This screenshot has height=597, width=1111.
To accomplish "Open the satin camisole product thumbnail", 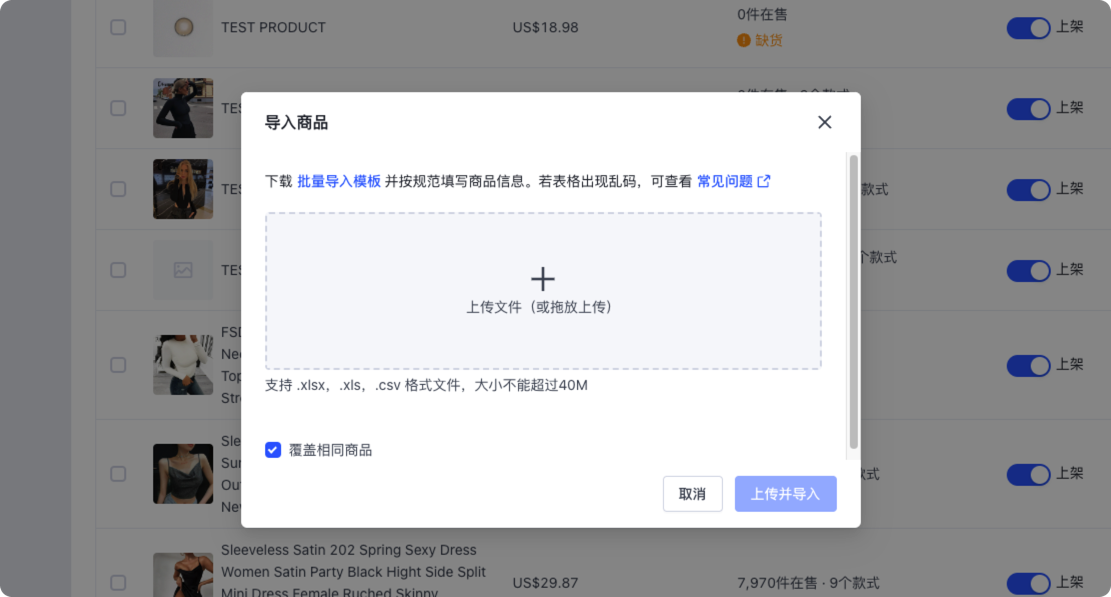I will [183, 474].
